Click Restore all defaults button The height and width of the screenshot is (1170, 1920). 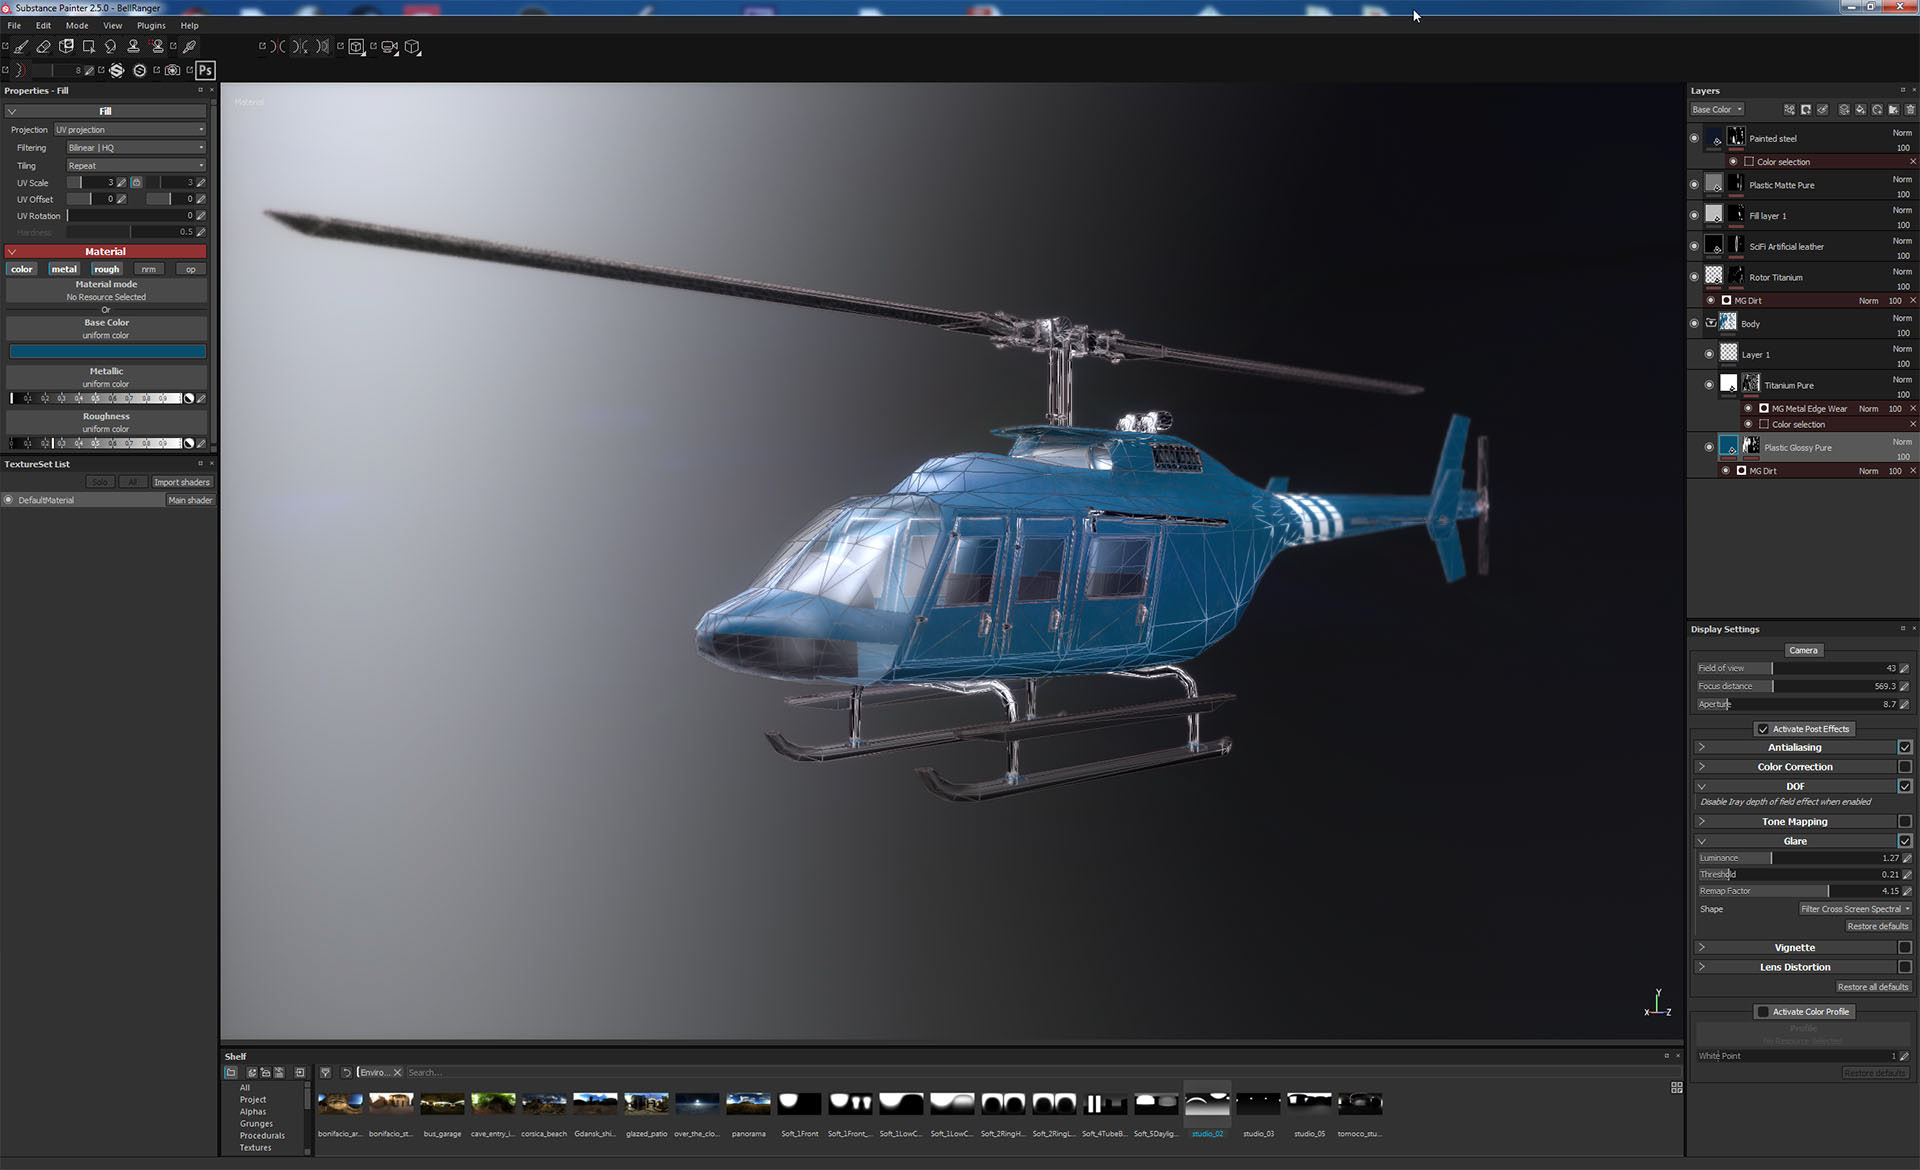[x=1872, y=987]
